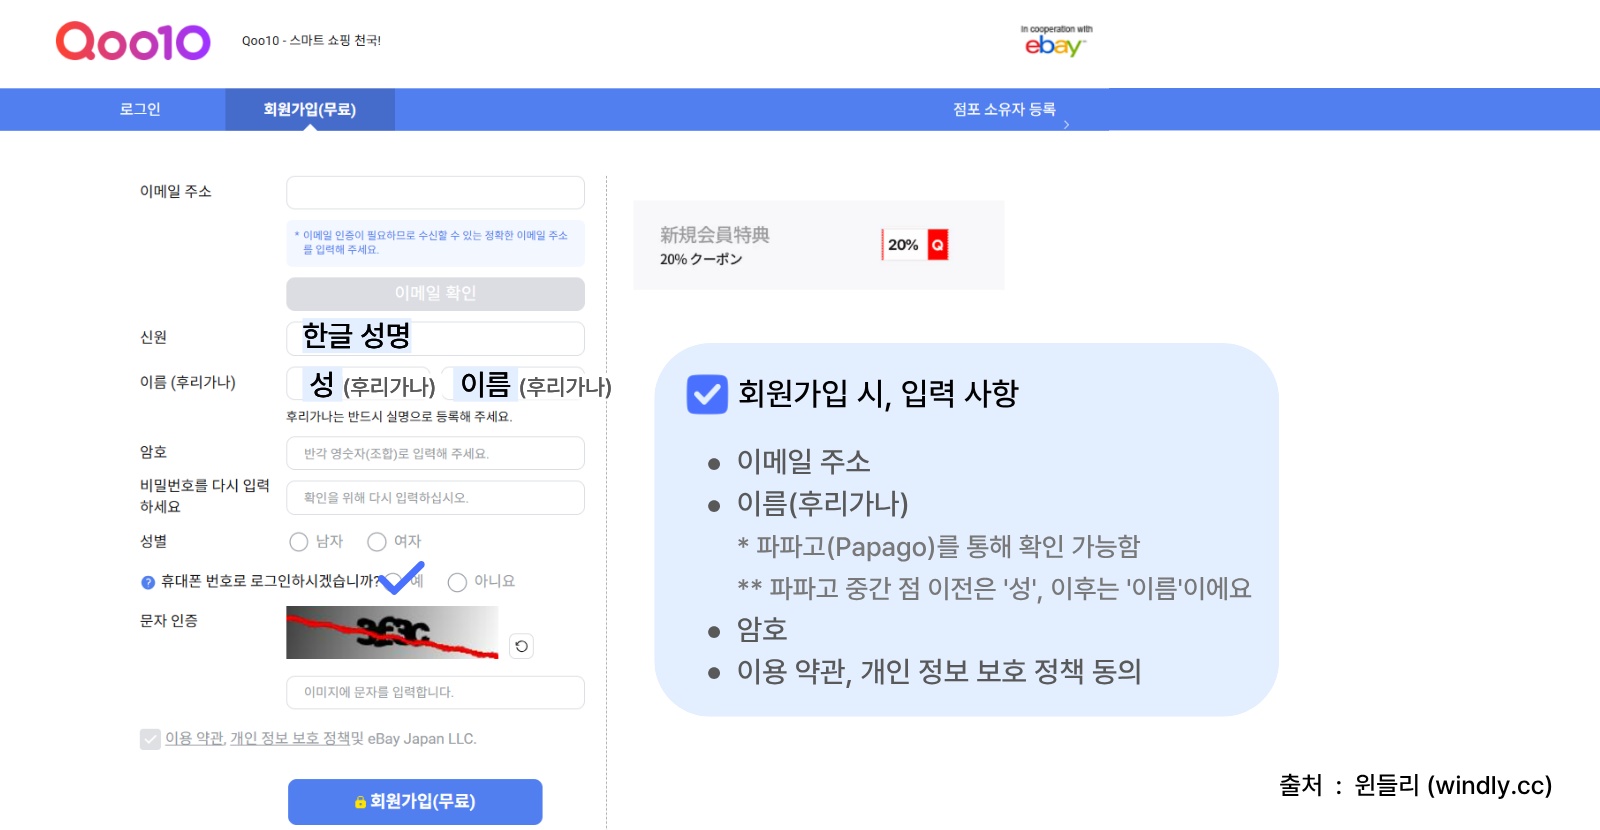Click the 'Qoo10 - 스마트 쇼핑 천국!' tagline
The width and height of the screenshot is (1600, 830).
311,41
